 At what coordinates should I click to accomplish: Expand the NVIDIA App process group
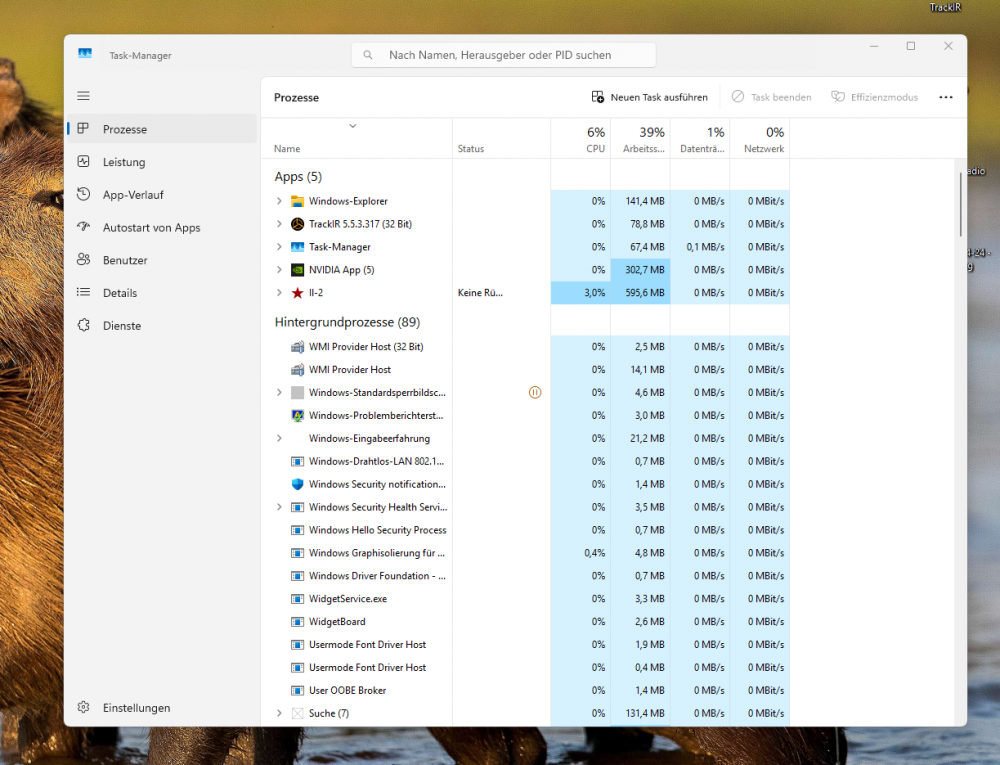point(279,270)
